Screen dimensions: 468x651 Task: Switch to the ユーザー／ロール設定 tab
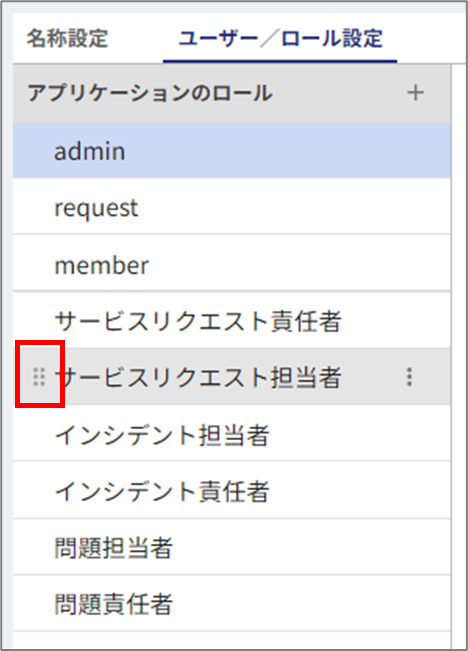tap(280, 39)
